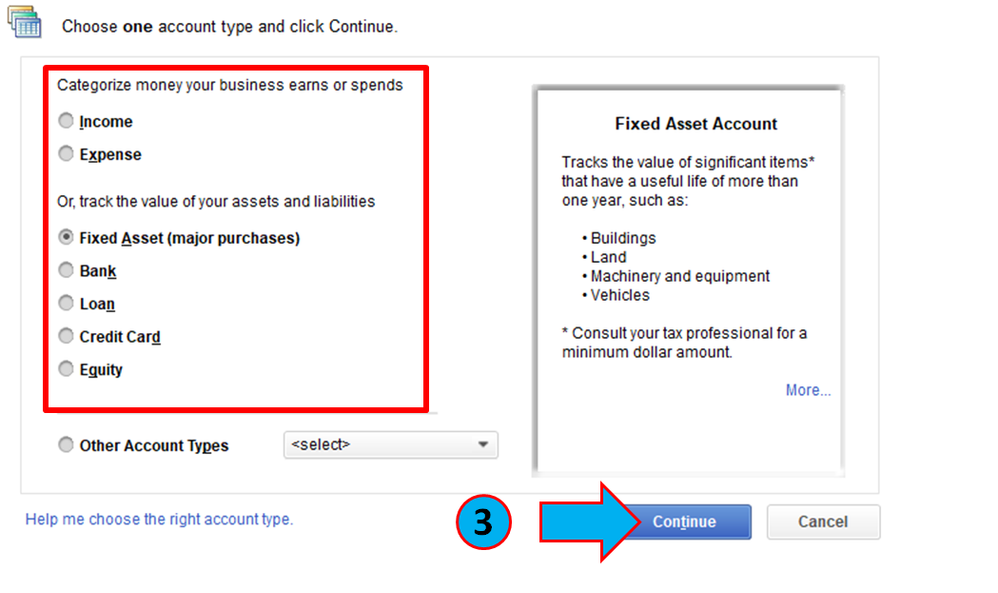Image resolution: width=998 pixels, height=593 pixels.
Task: Select the Income account type
Action: click(66, 122)
